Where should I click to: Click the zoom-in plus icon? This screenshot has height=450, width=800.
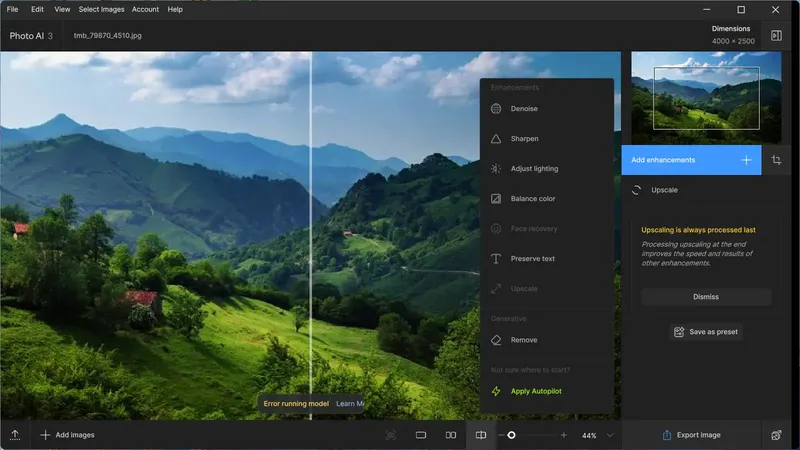pos(563,435)
